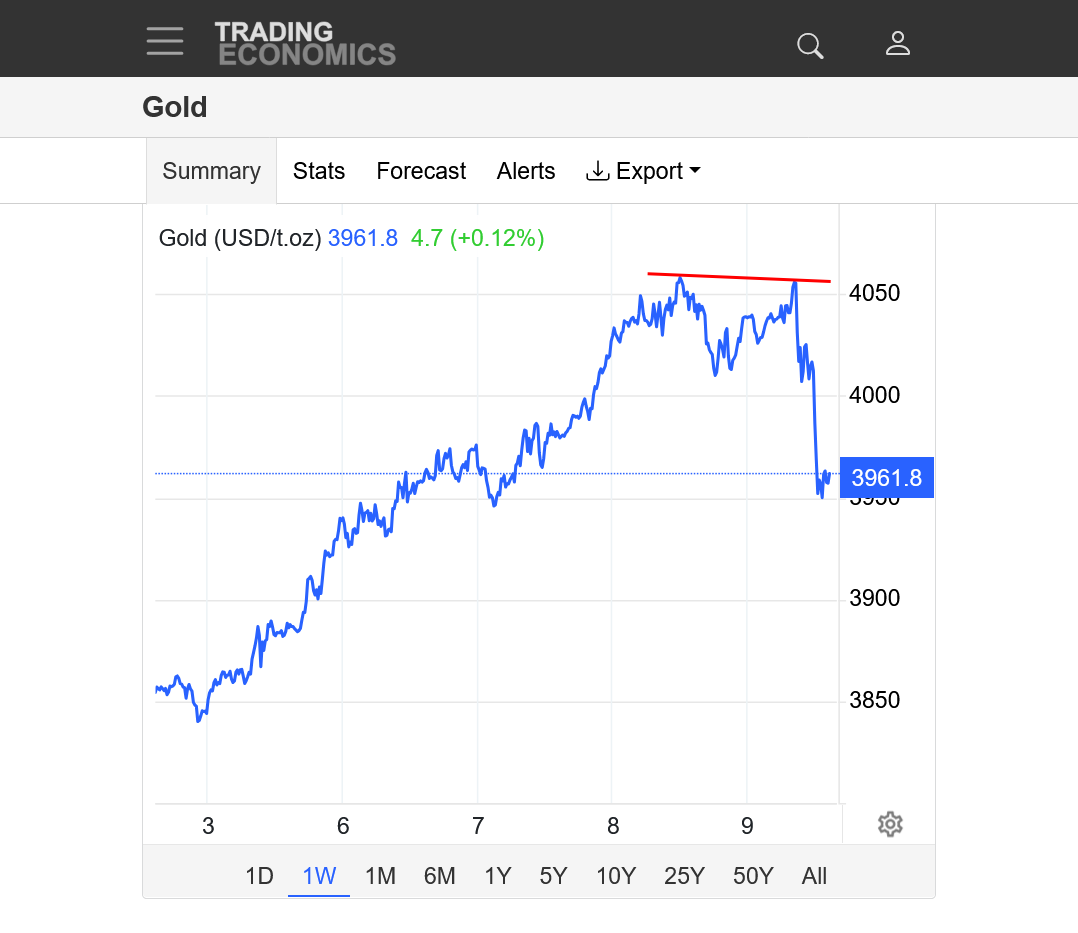The width and height of the screenshot is (1078, 933).
Task: Pick the 10Y time range
Action: coord(616,876)
